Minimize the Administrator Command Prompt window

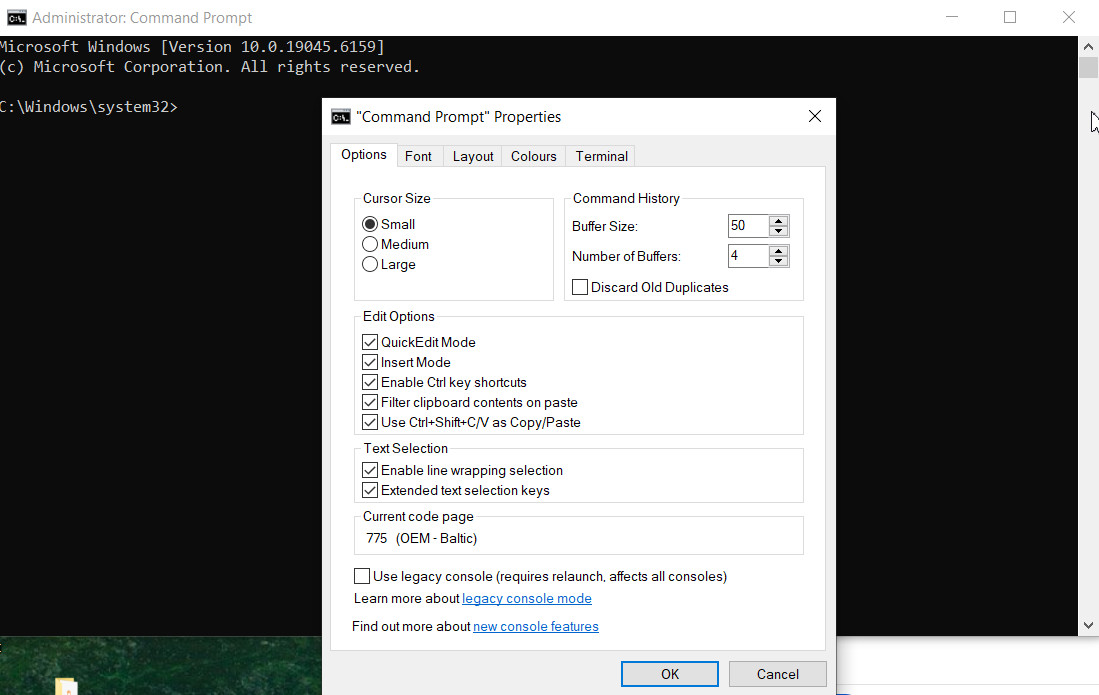pyautogui.click(x=952, y=18)
